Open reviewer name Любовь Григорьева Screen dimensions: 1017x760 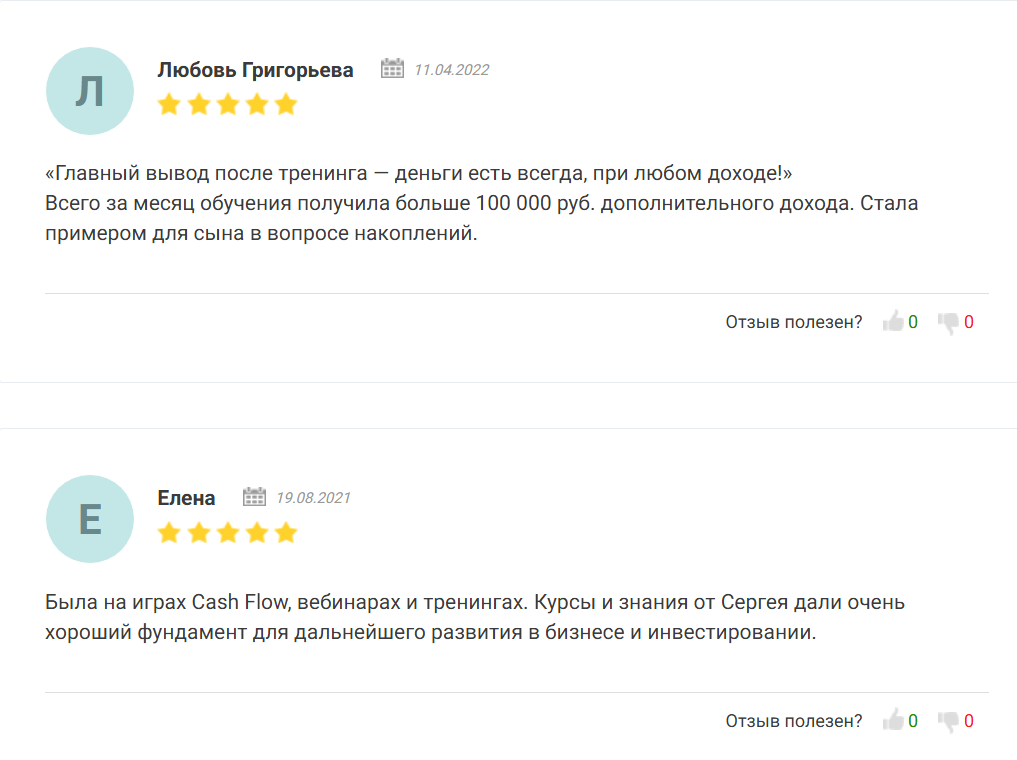(255, 70)
